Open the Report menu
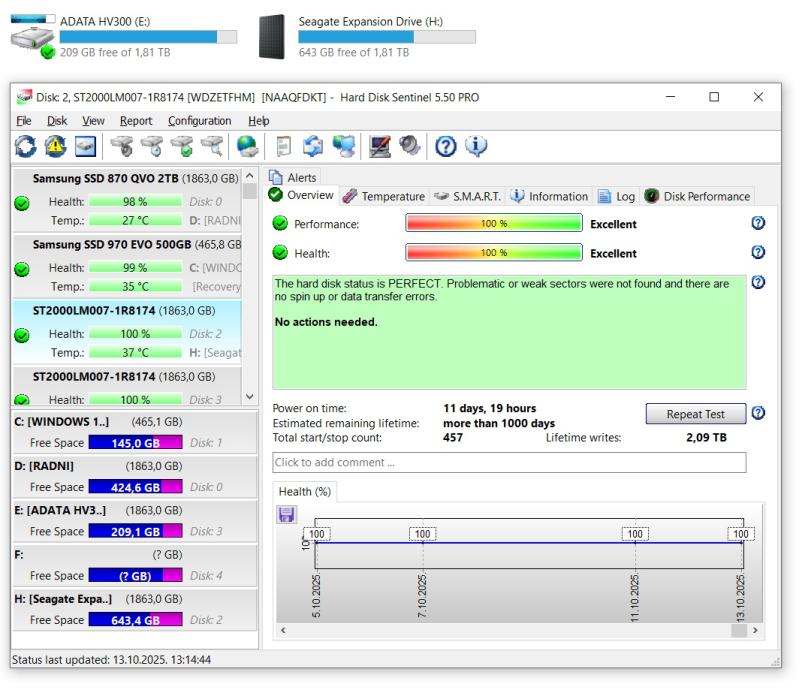This screenshot has width=802, height=690. (136, 121)
